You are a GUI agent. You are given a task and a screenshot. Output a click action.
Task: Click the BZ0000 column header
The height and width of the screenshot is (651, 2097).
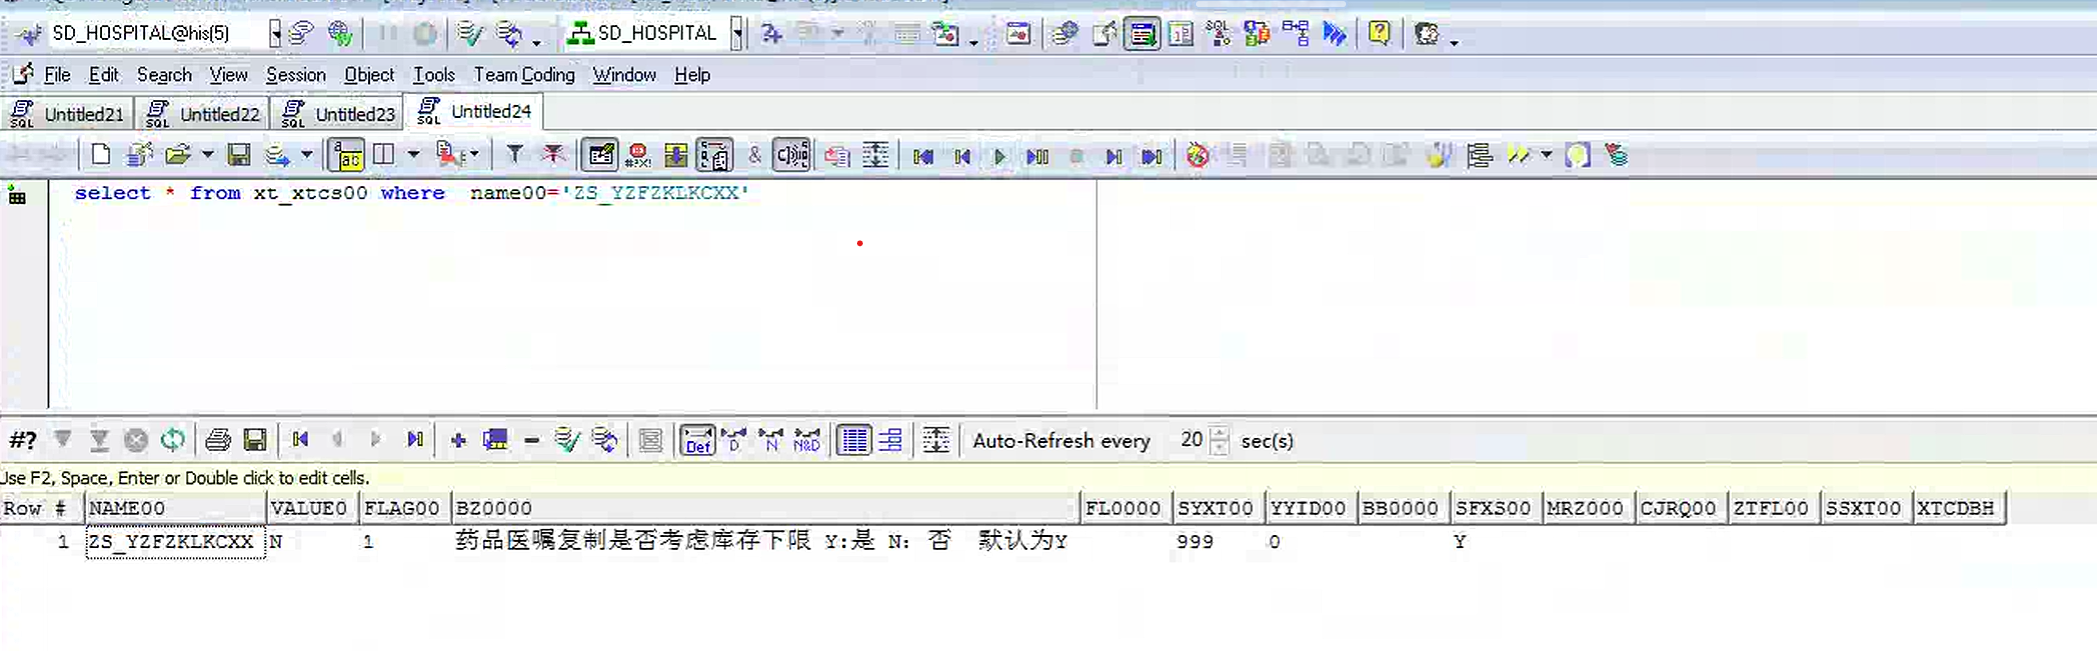click(765, 508)
